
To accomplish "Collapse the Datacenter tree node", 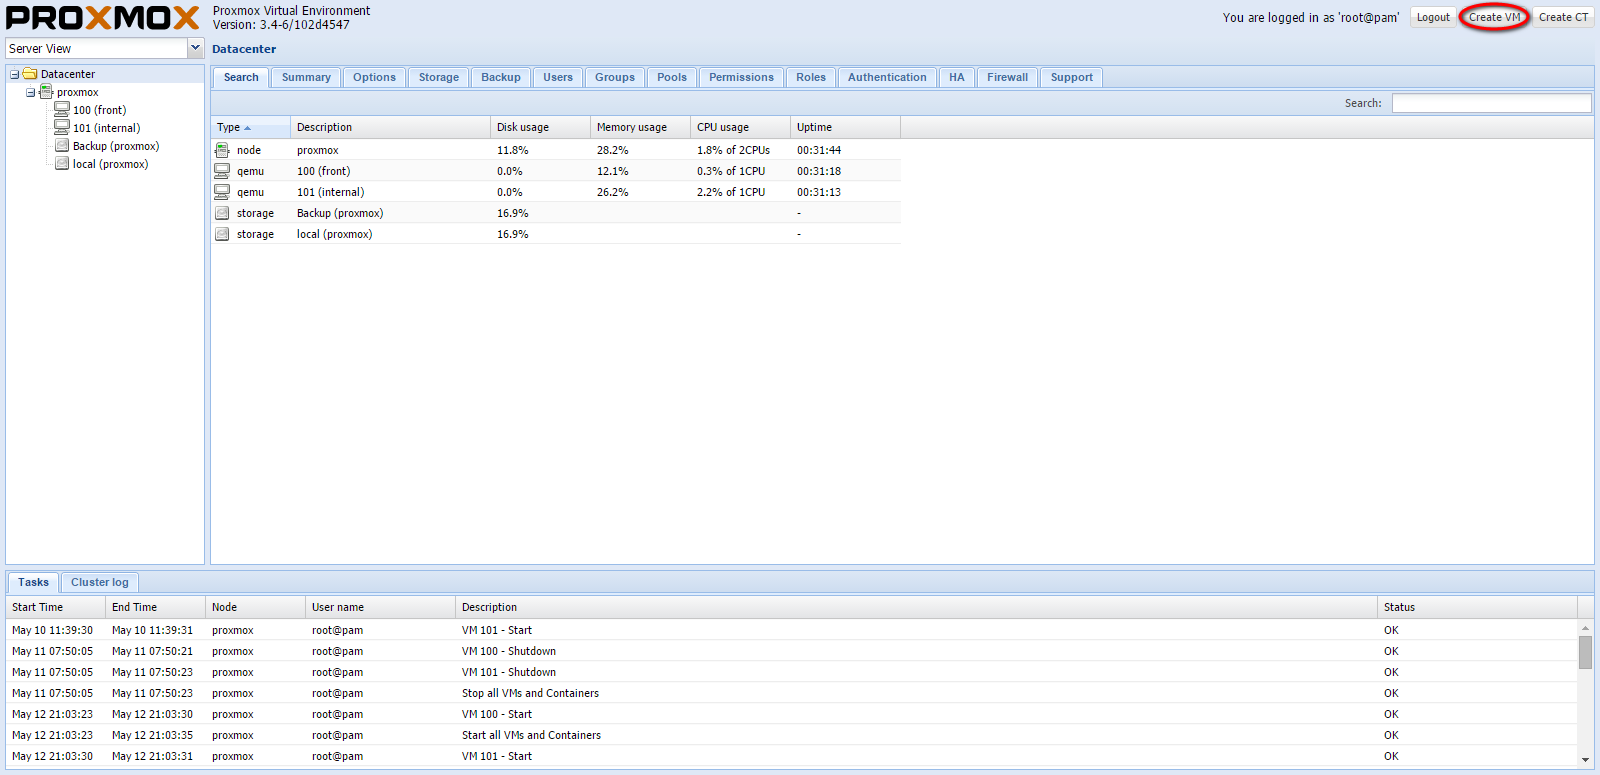I will 14,74.
